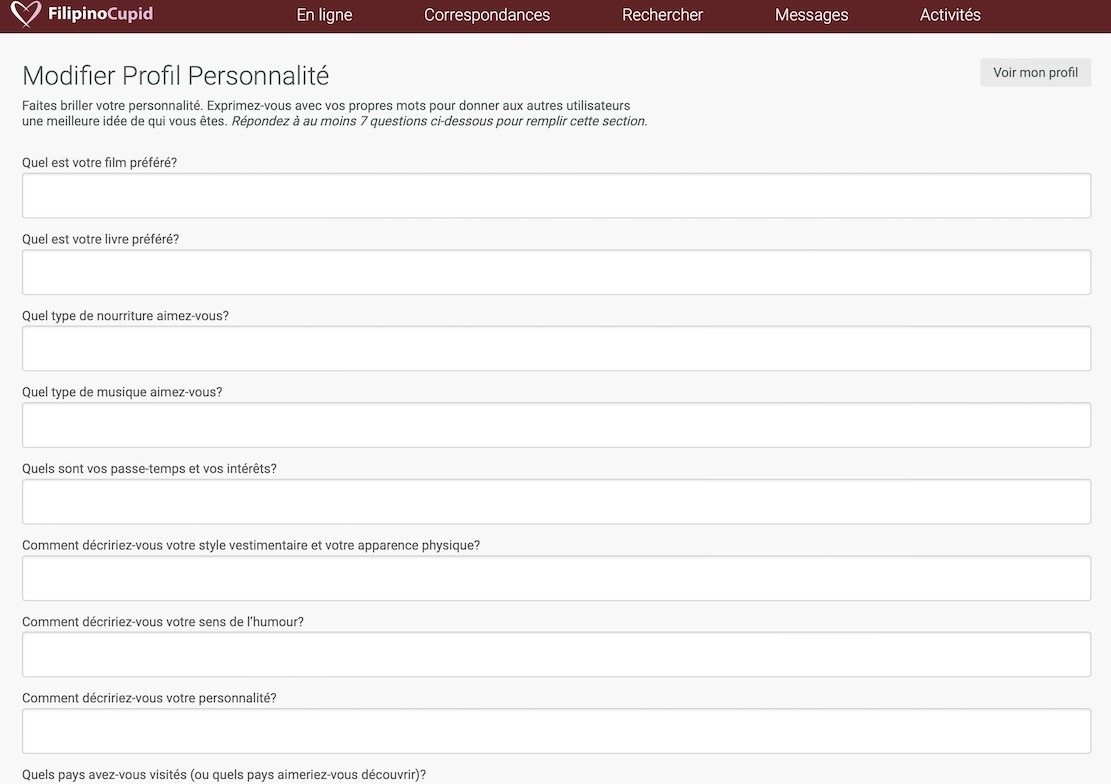Image resolution: width=1111 pixels, height=784 pixels.
Task: Focus the film préféré text field
Action: [556, 196]
